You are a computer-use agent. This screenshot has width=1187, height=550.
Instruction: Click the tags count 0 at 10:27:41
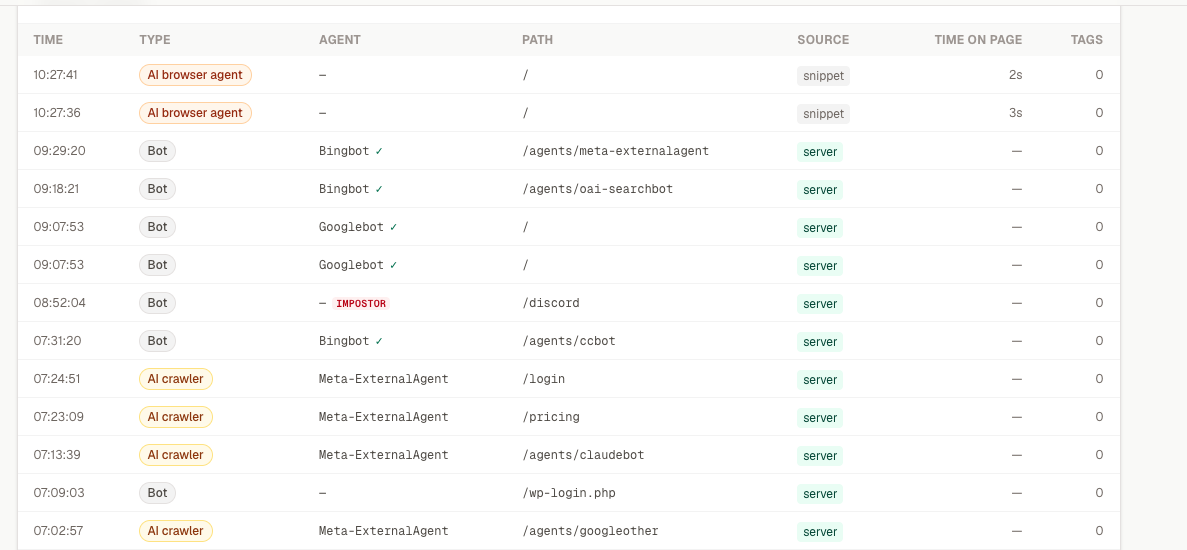click(x=1099, y=75)
